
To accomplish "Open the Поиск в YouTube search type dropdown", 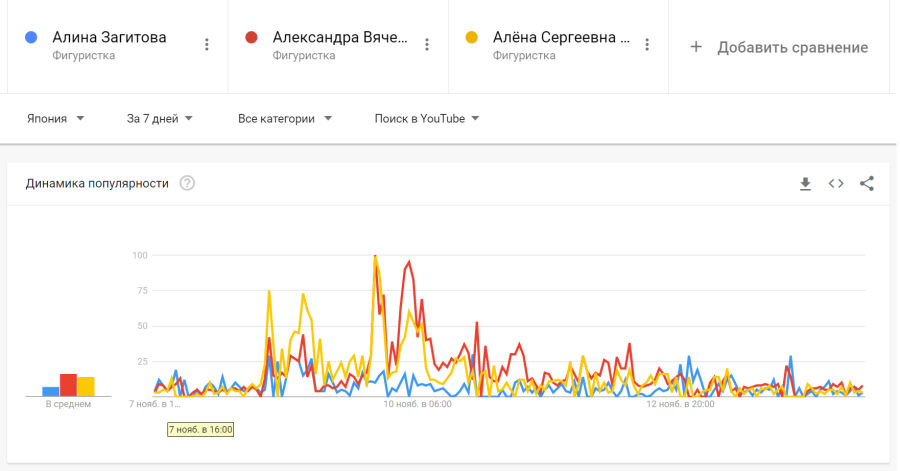I will point(427,118).
